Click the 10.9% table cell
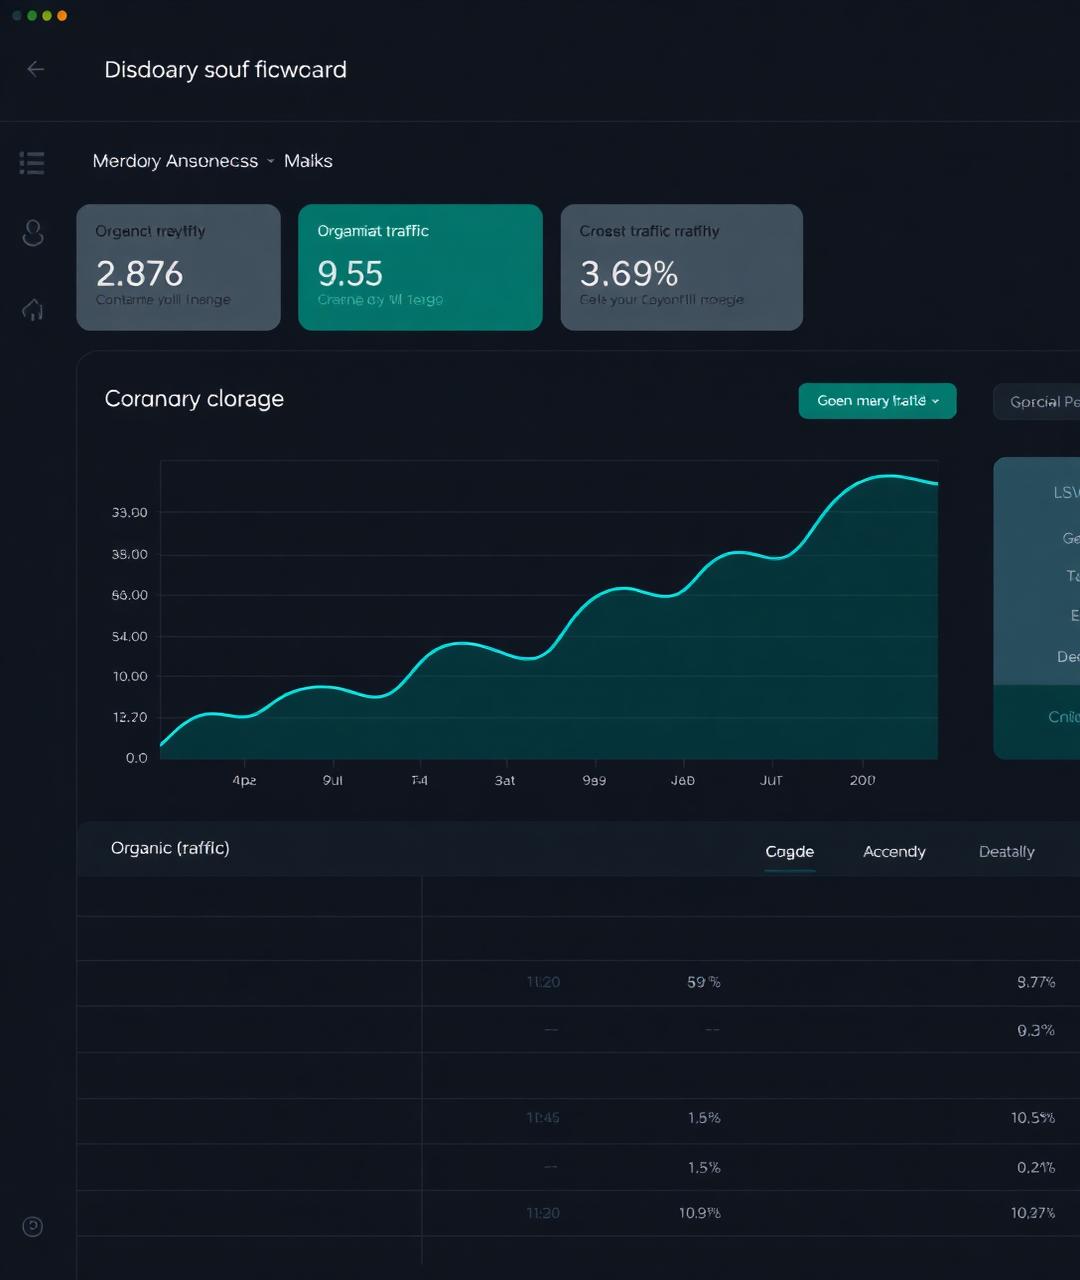The height and width of the screenshot is (1280, 1080). (700, 1213)
